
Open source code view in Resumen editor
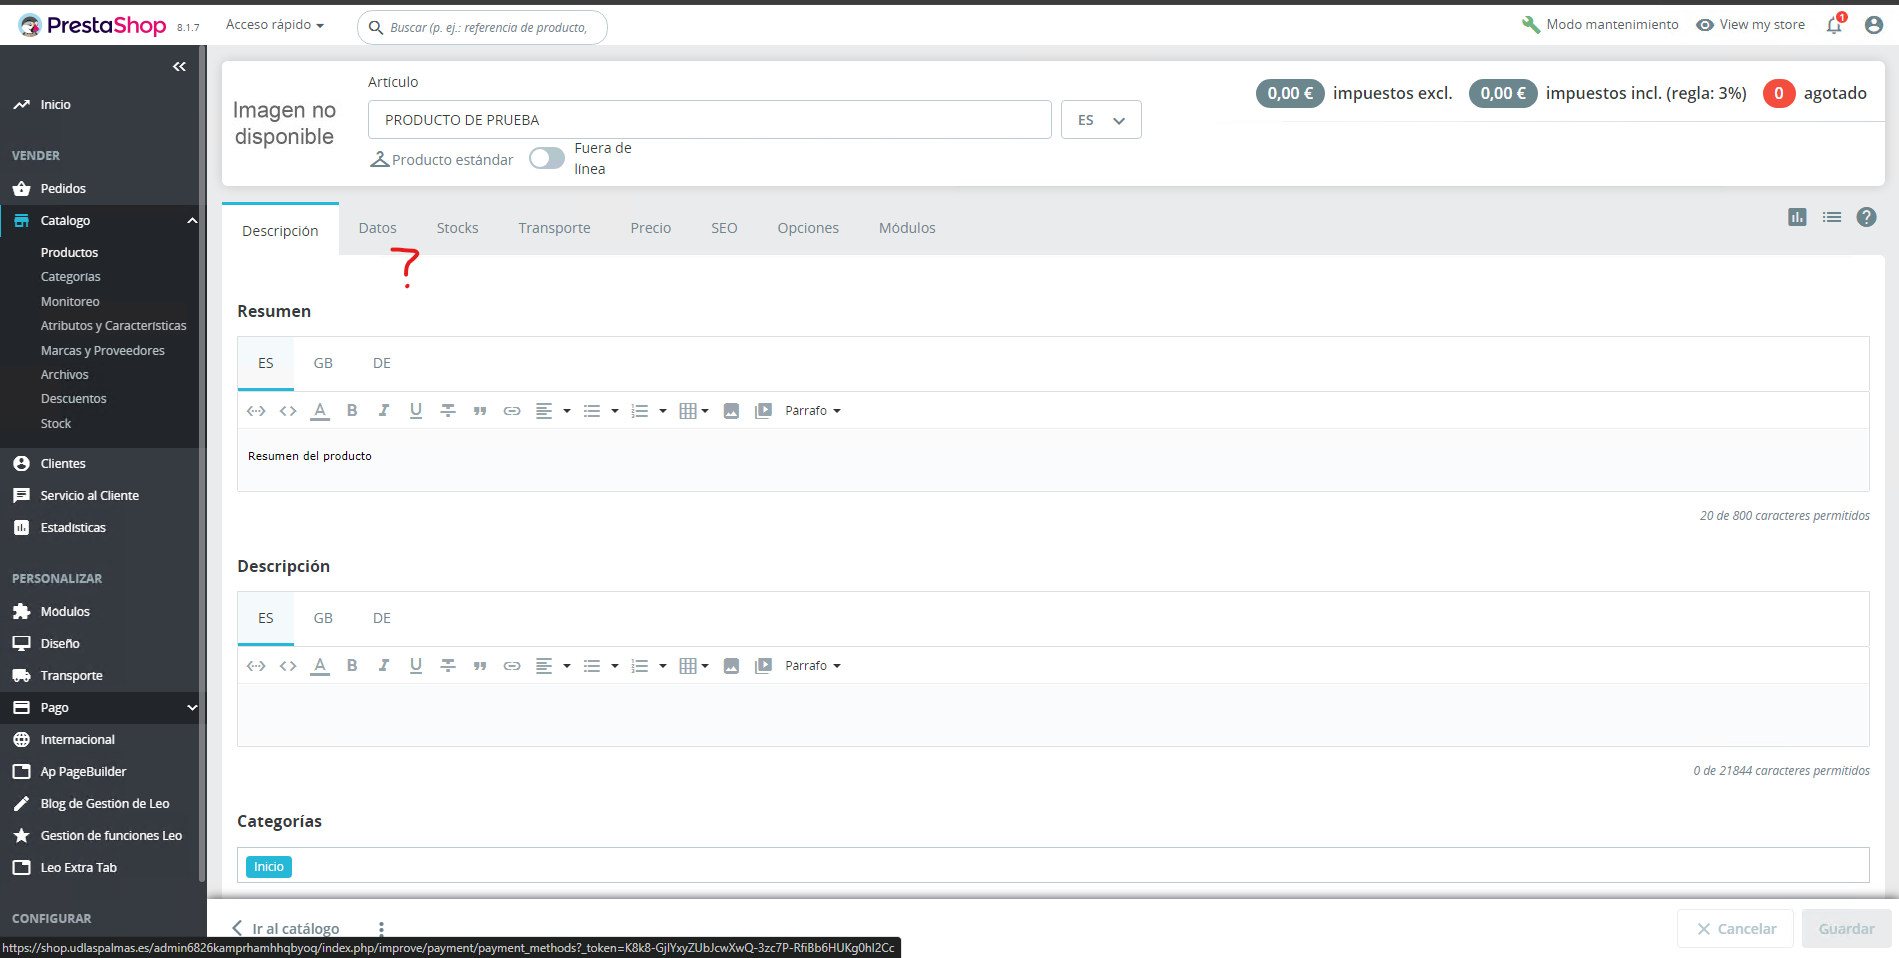tap(288, 410)
